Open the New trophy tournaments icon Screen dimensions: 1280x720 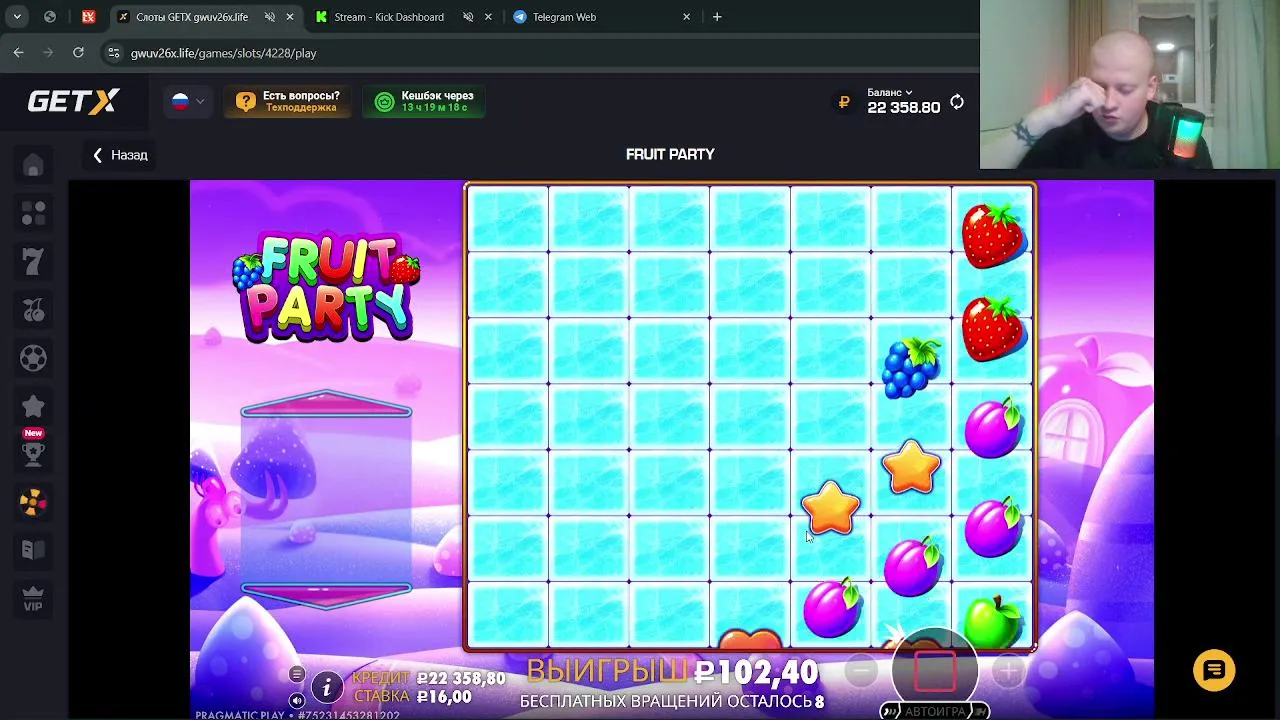pyautogui.click(x=33, y=450)
